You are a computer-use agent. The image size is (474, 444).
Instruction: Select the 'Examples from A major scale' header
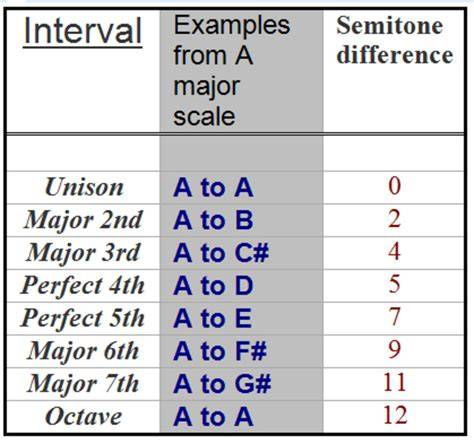pos(231,71)
